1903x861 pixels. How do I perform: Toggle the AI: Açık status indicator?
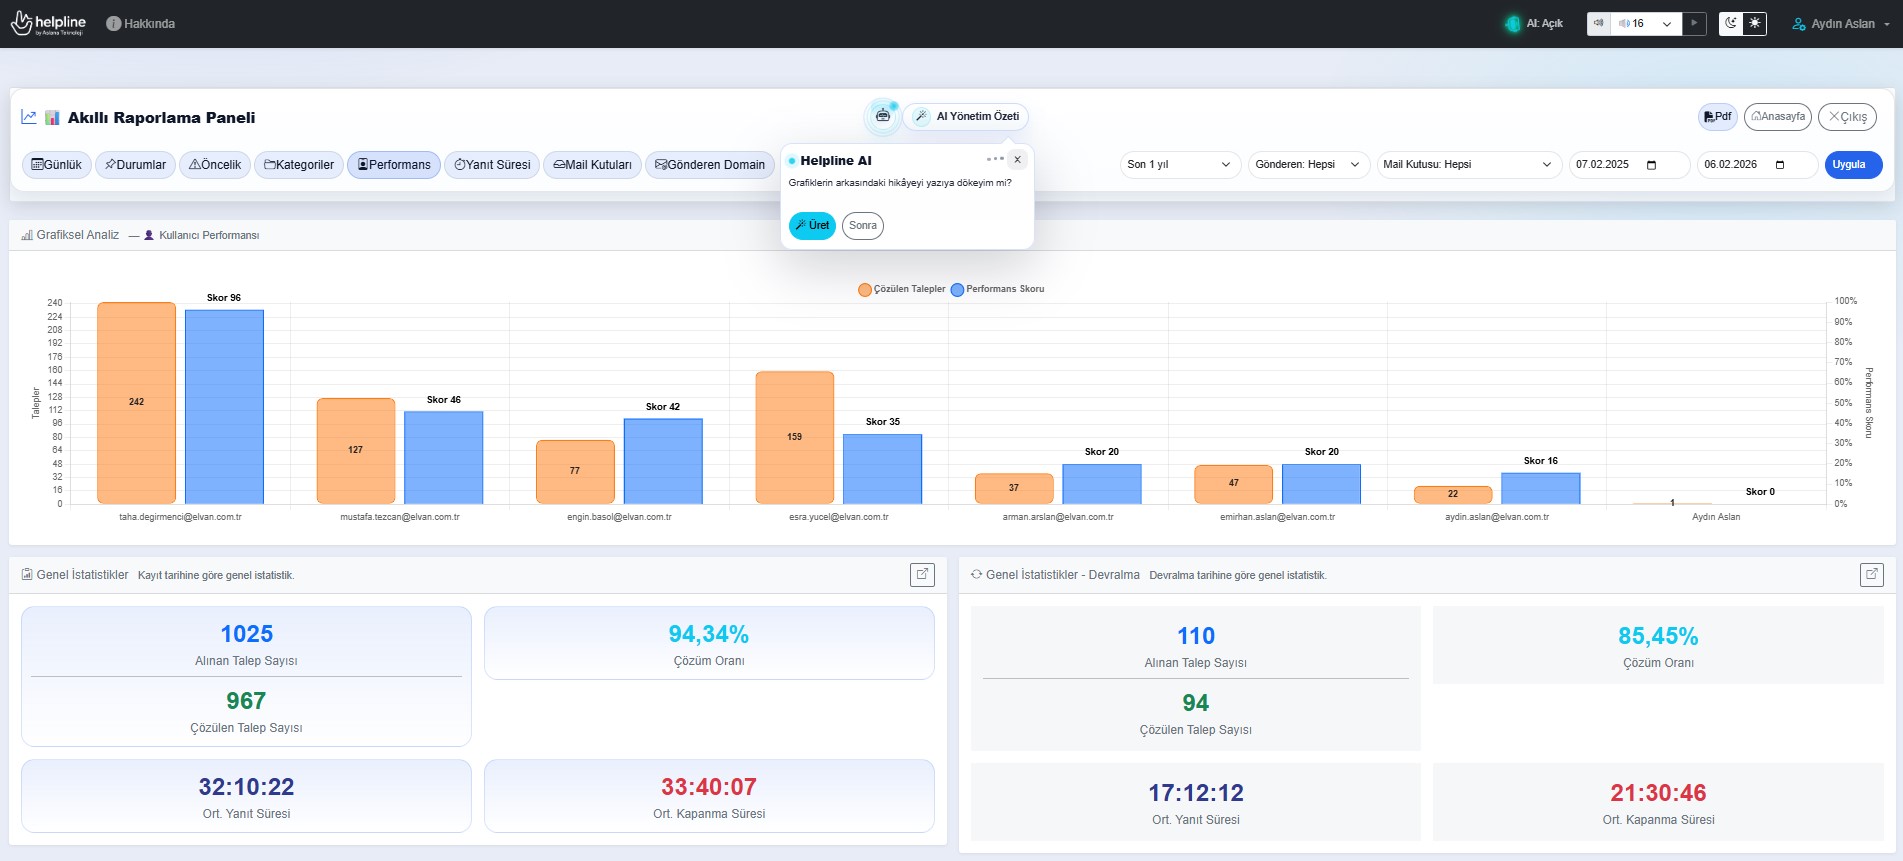(1534, 24)
